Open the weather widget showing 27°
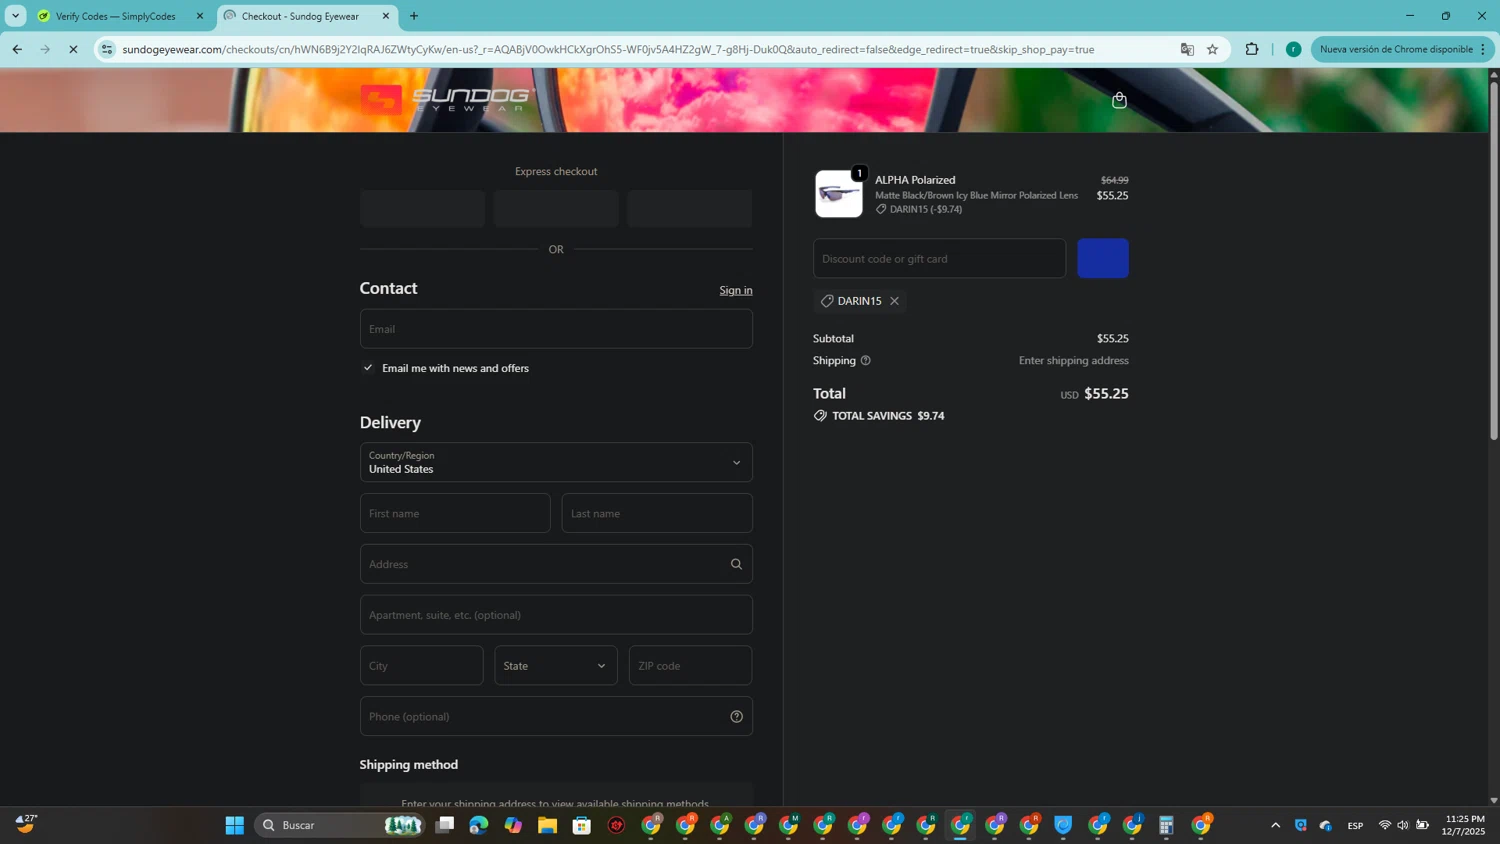Image resolution: width=1500 pixels, height=844 pixels. 27,823
